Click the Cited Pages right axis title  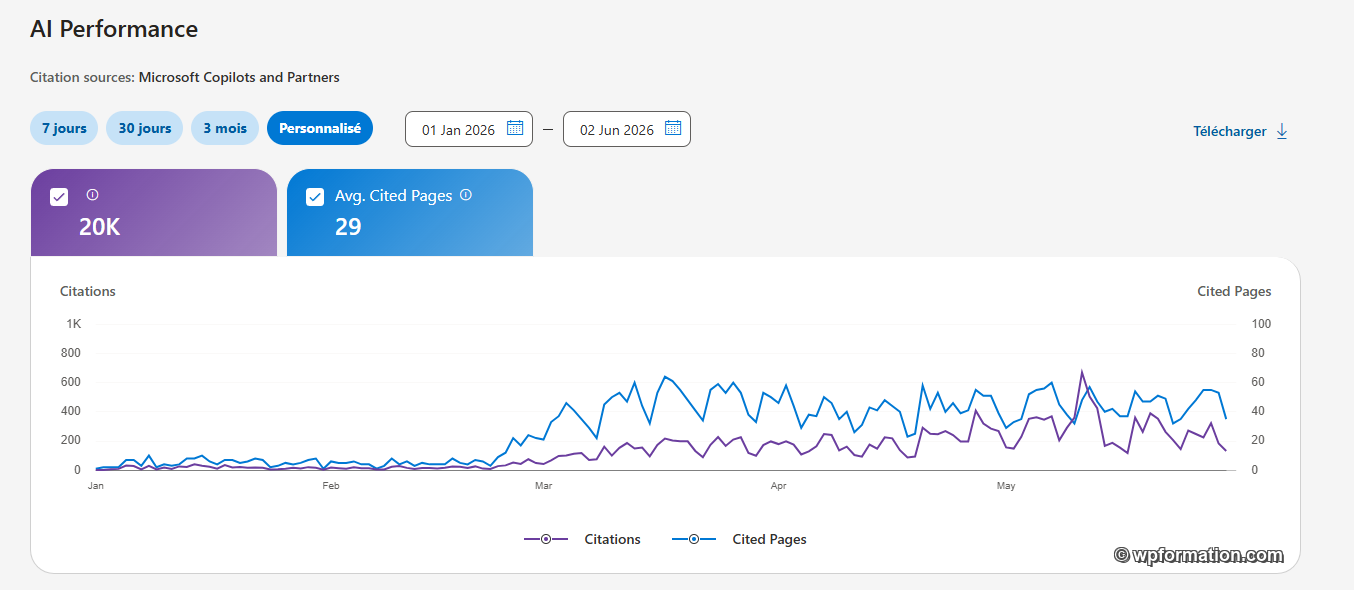tap(1234, 291)
